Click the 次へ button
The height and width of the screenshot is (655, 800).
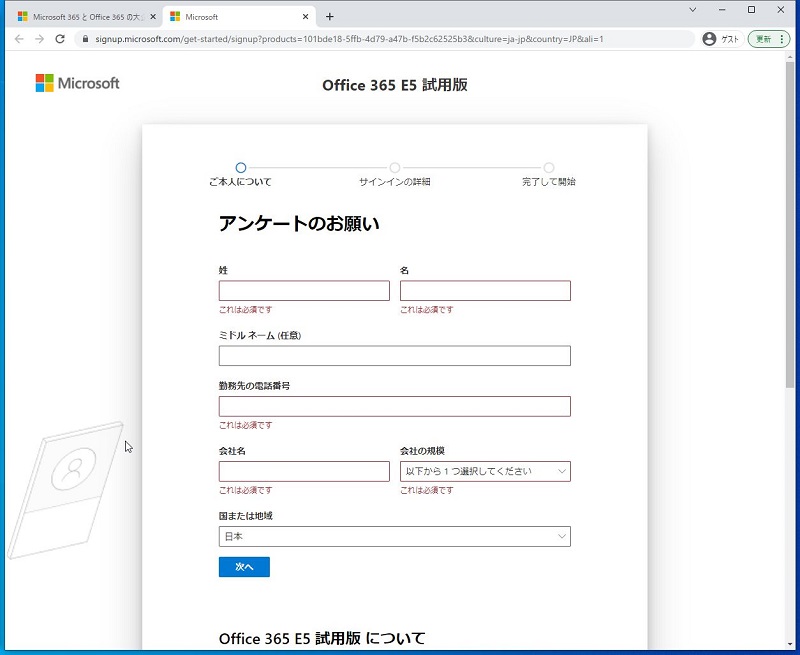(x=244, y=567)
